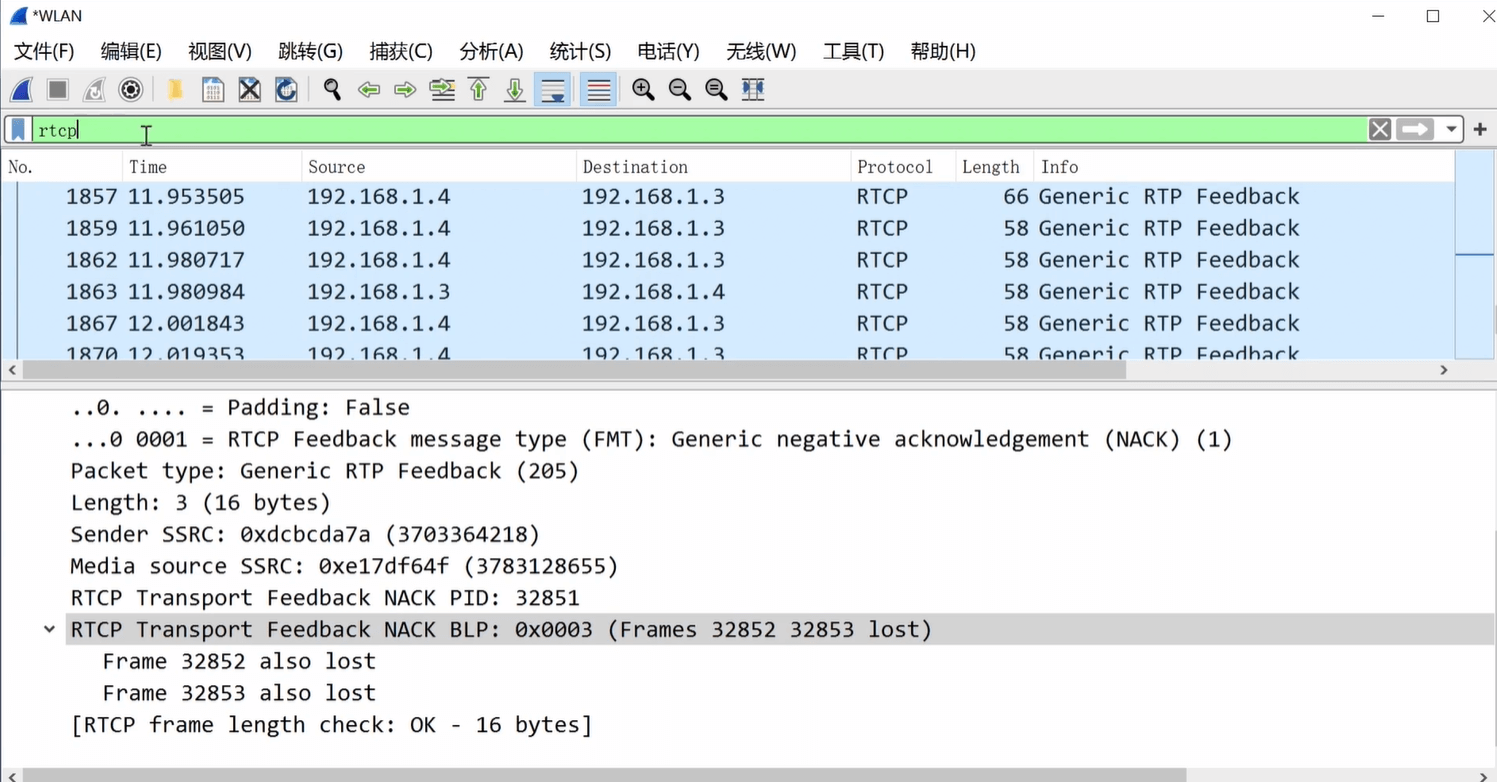Select packet number 1857

point(728,197)
